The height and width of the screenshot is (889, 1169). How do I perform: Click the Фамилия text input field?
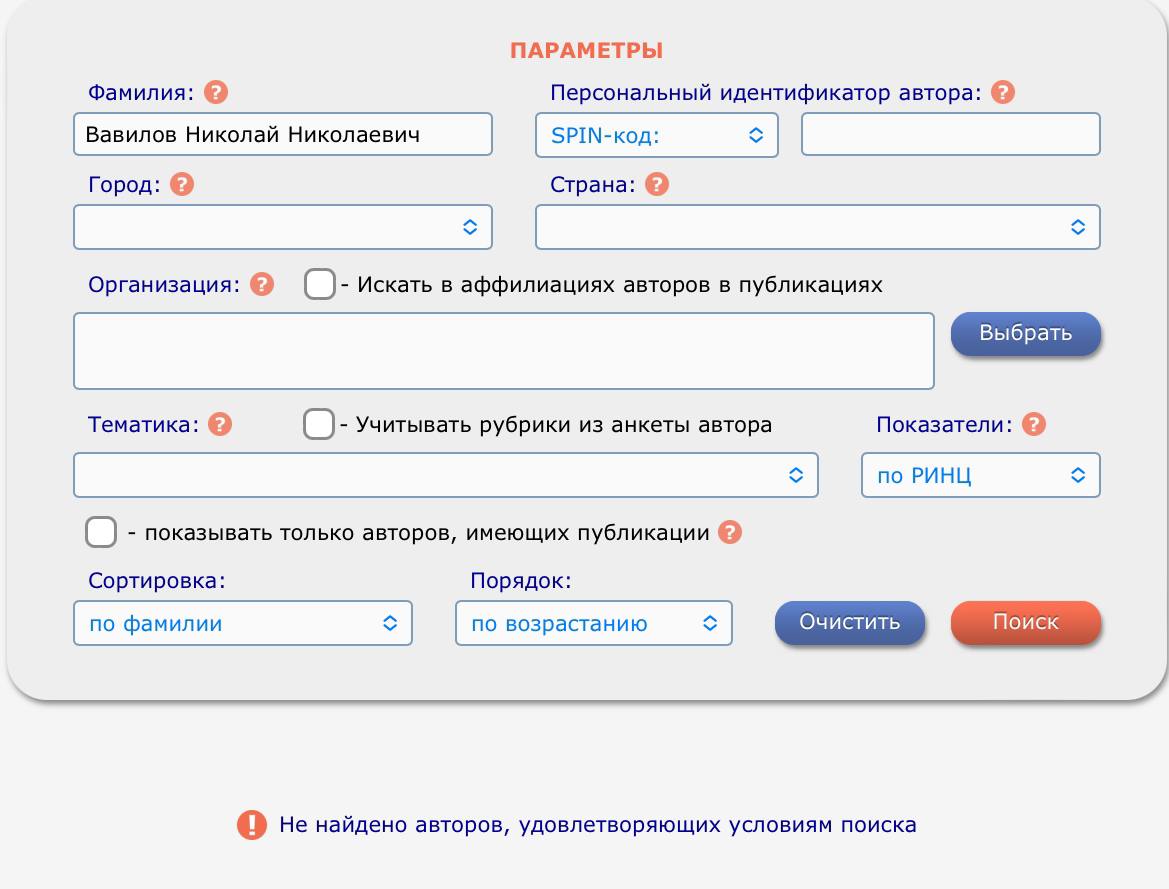pyautogui.click(x=283, y=135)
